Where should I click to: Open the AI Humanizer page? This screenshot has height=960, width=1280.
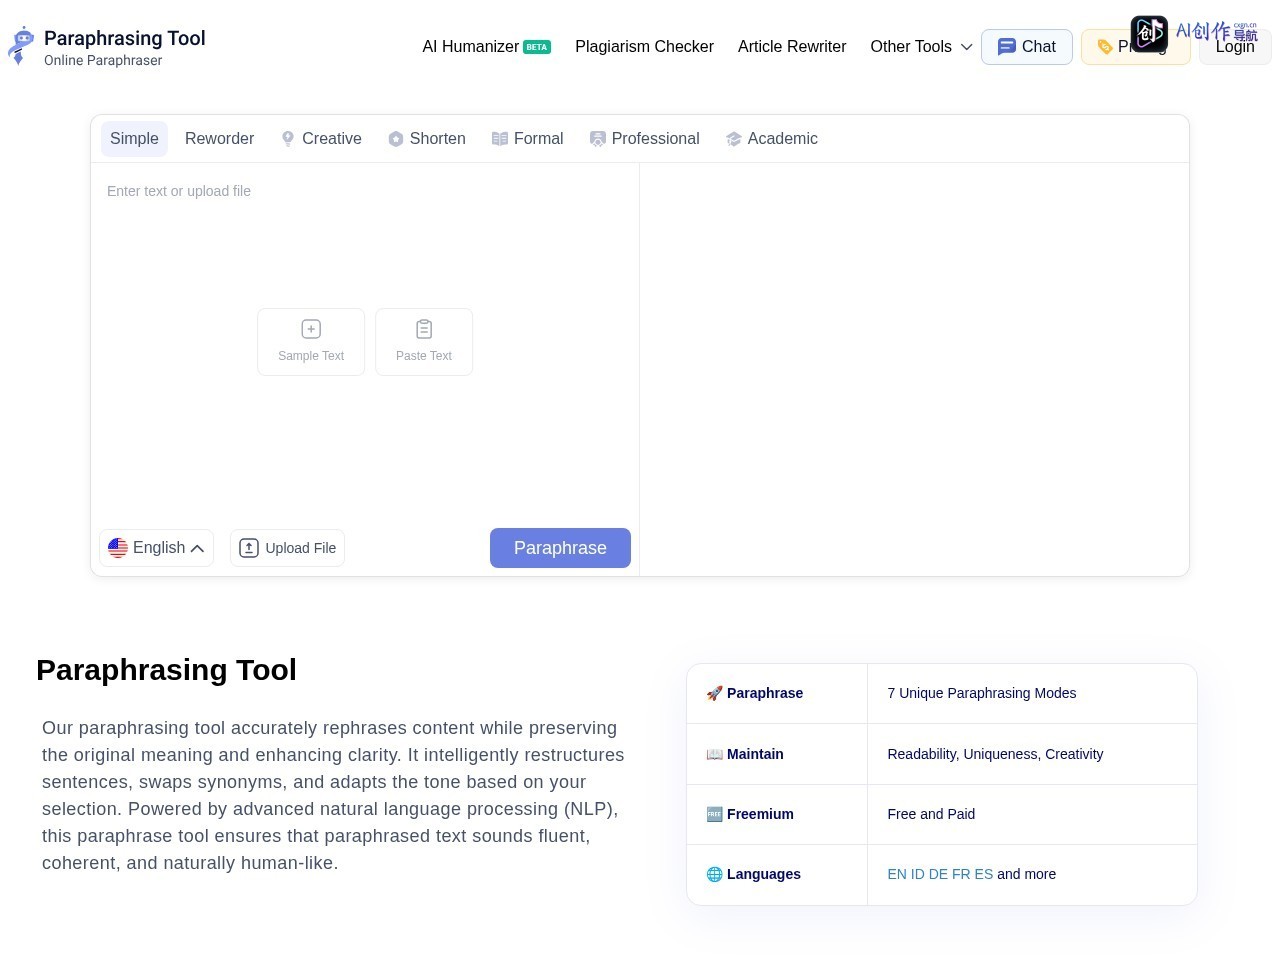(470, 46)
